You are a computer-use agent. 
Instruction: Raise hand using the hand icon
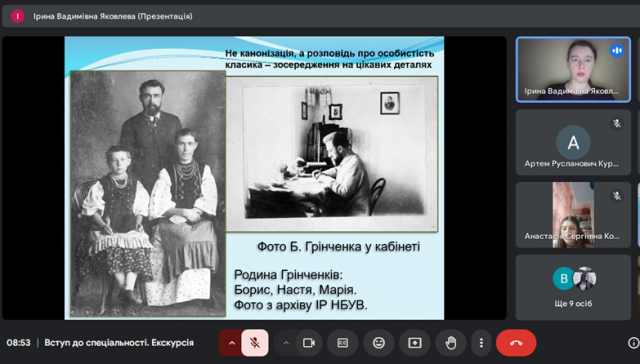(x=451, y=343)
